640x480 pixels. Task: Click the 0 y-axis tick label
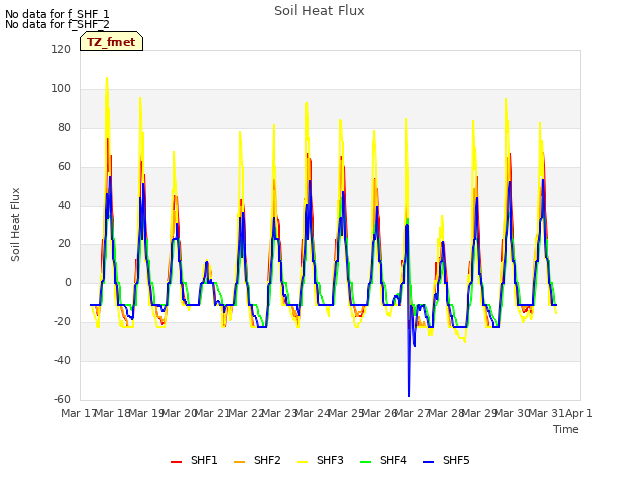click(68, 282)
